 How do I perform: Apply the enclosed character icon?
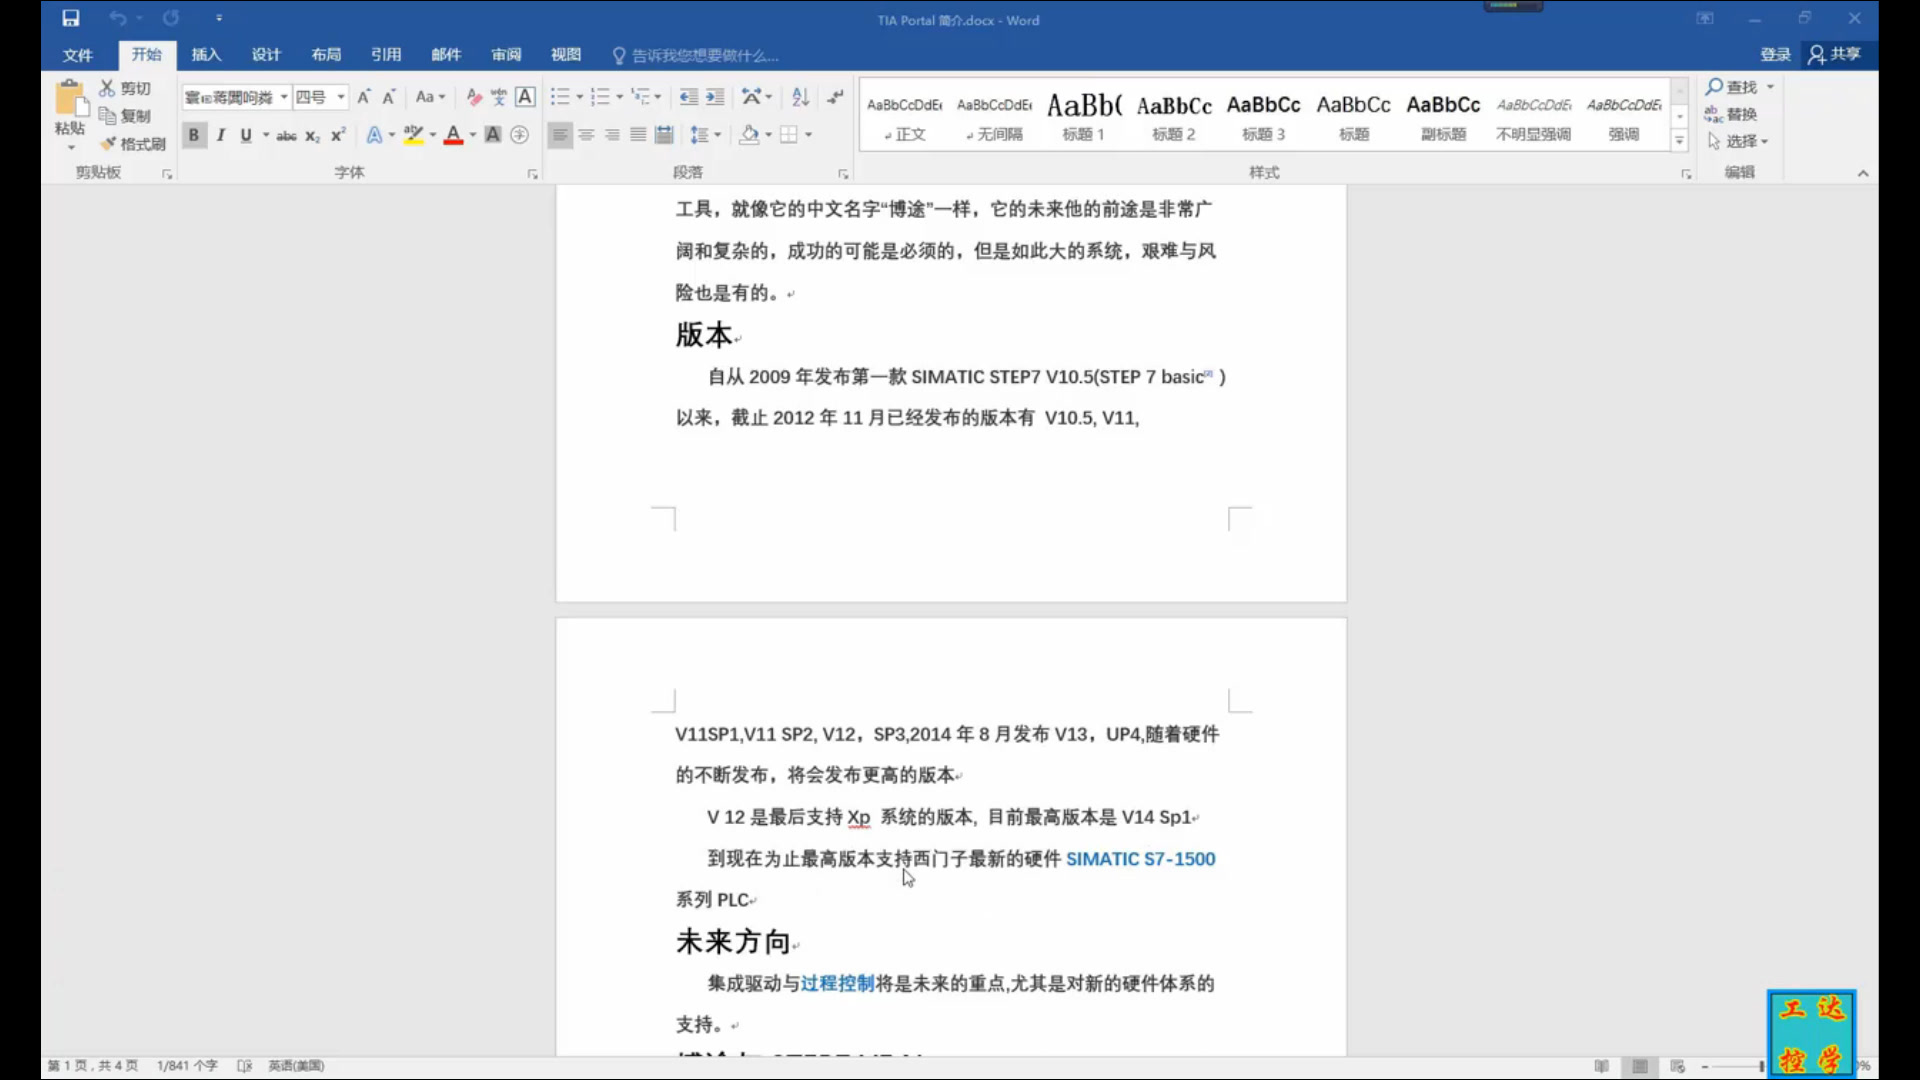519,135
